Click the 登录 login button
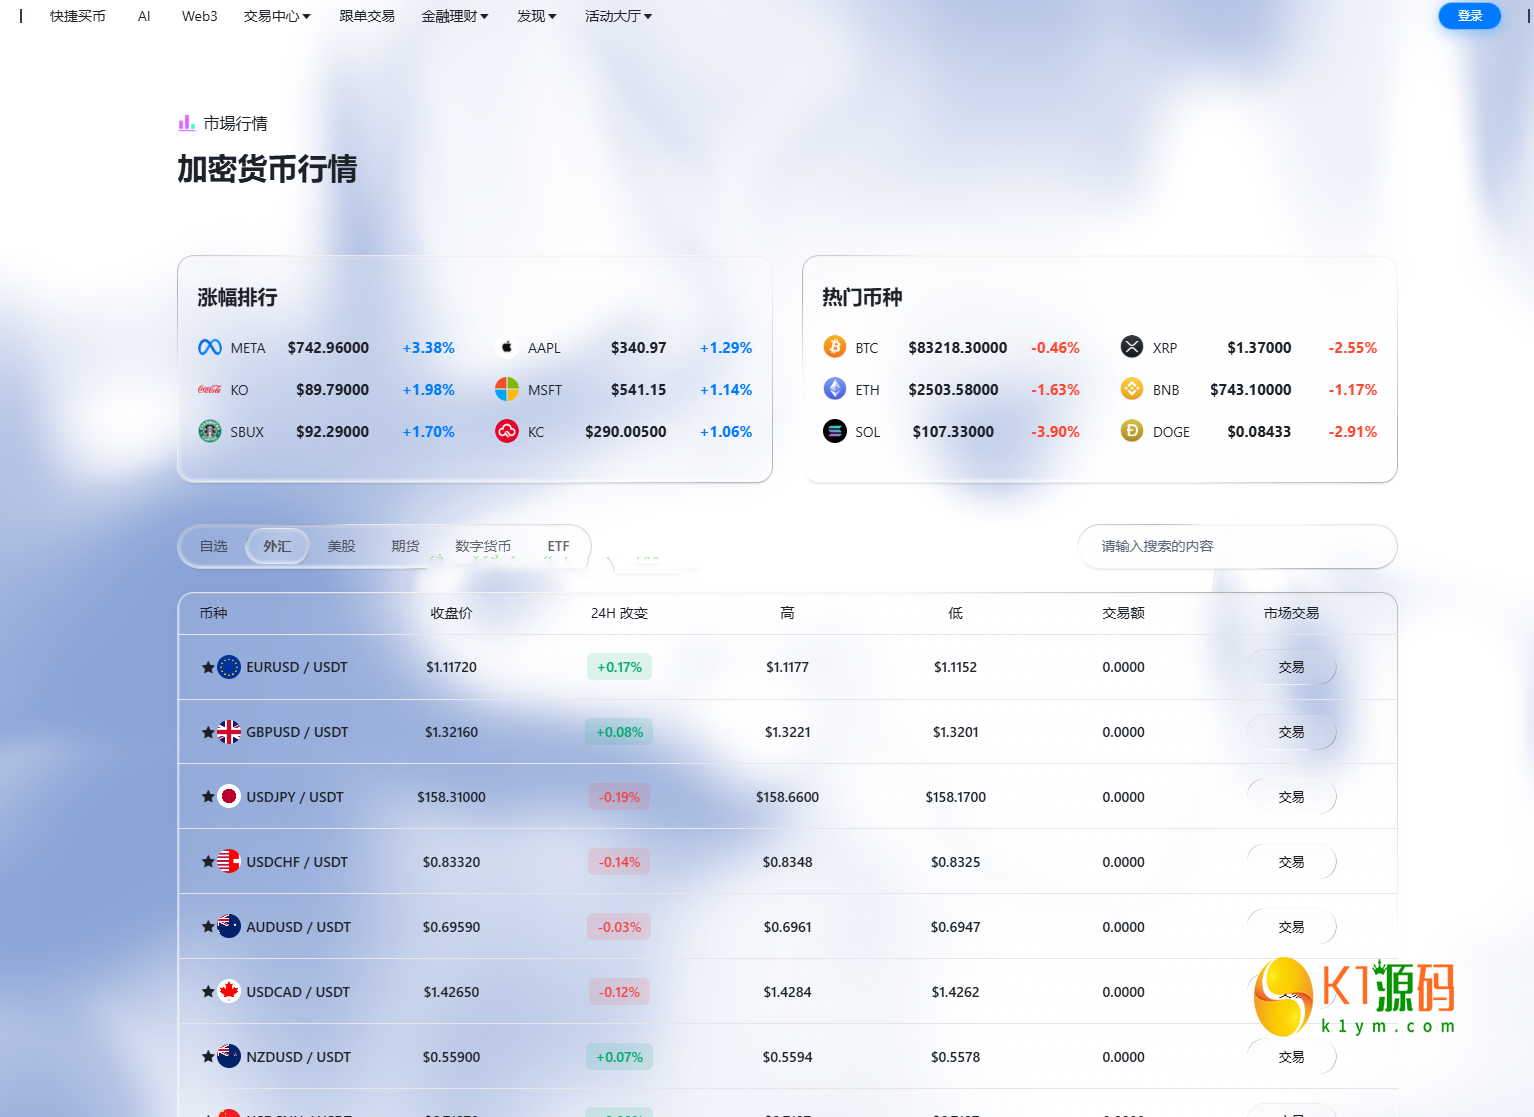Screen dimensions: 1534x1117 click(x=1469, y=16)
